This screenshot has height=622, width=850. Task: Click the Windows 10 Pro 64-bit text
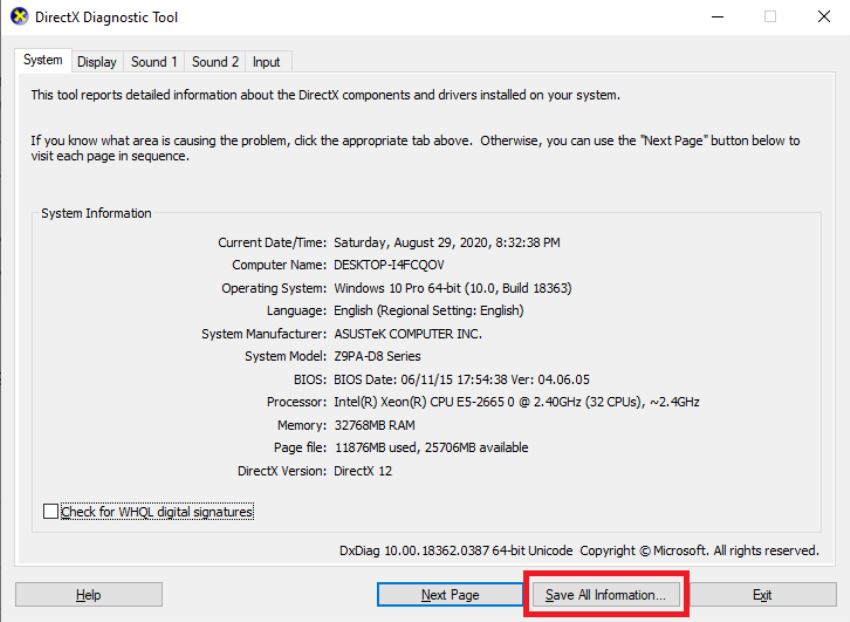(453, 288)
